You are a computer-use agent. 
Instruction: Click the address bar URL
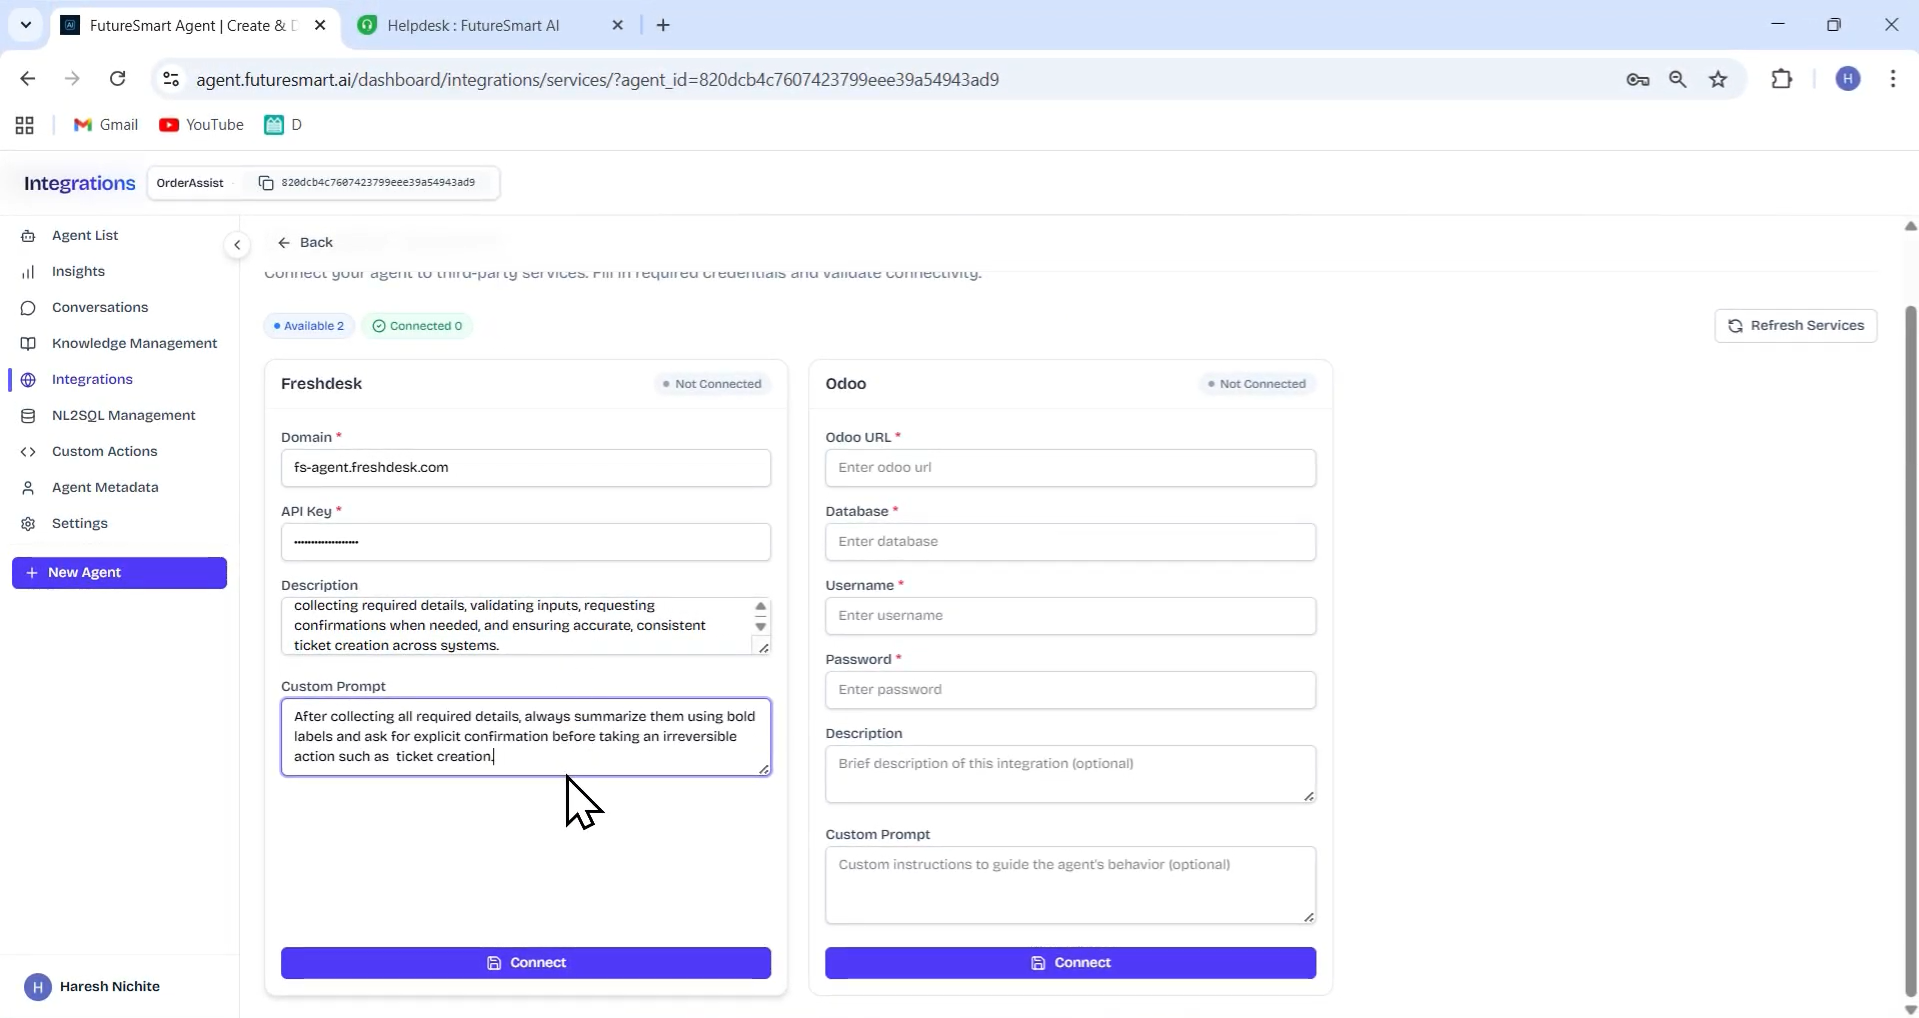click(x=597, y=79)
